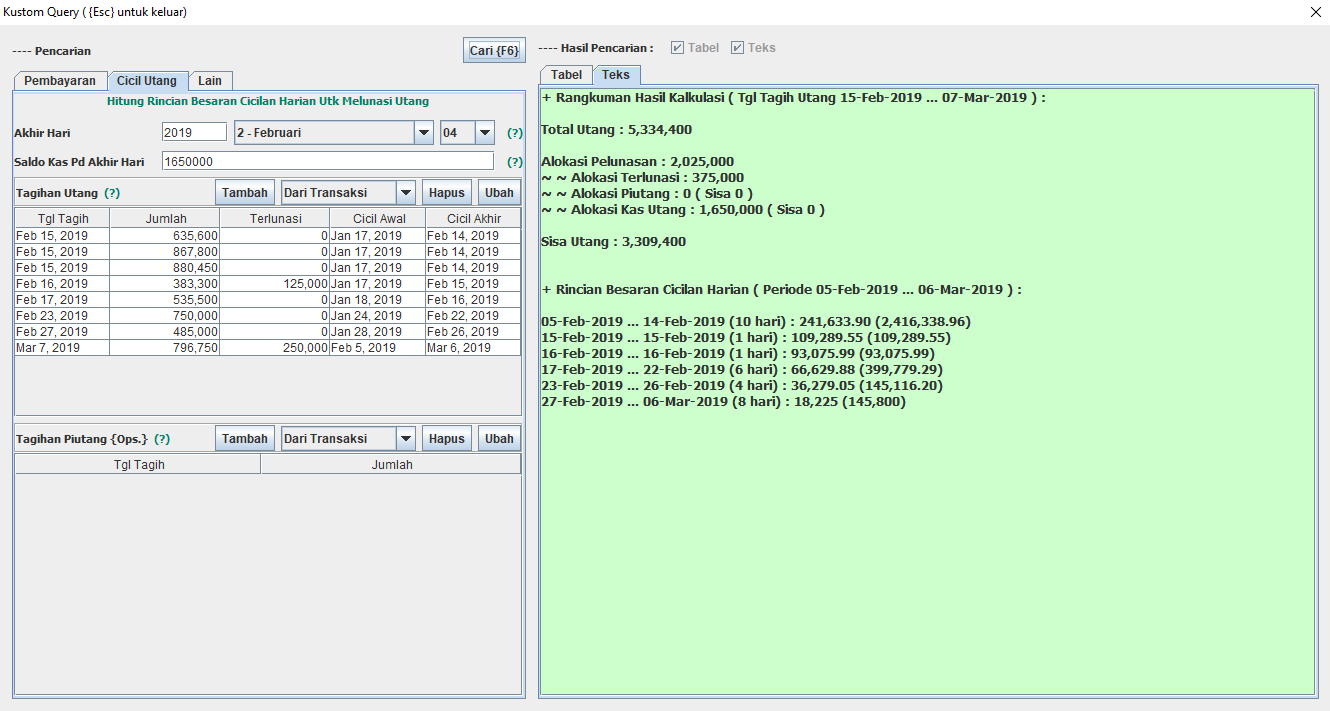The image size is (1330, 711).
Task: Expand Dari Transaksi dropdown in Tagihan Piutang
Action: 405,439
